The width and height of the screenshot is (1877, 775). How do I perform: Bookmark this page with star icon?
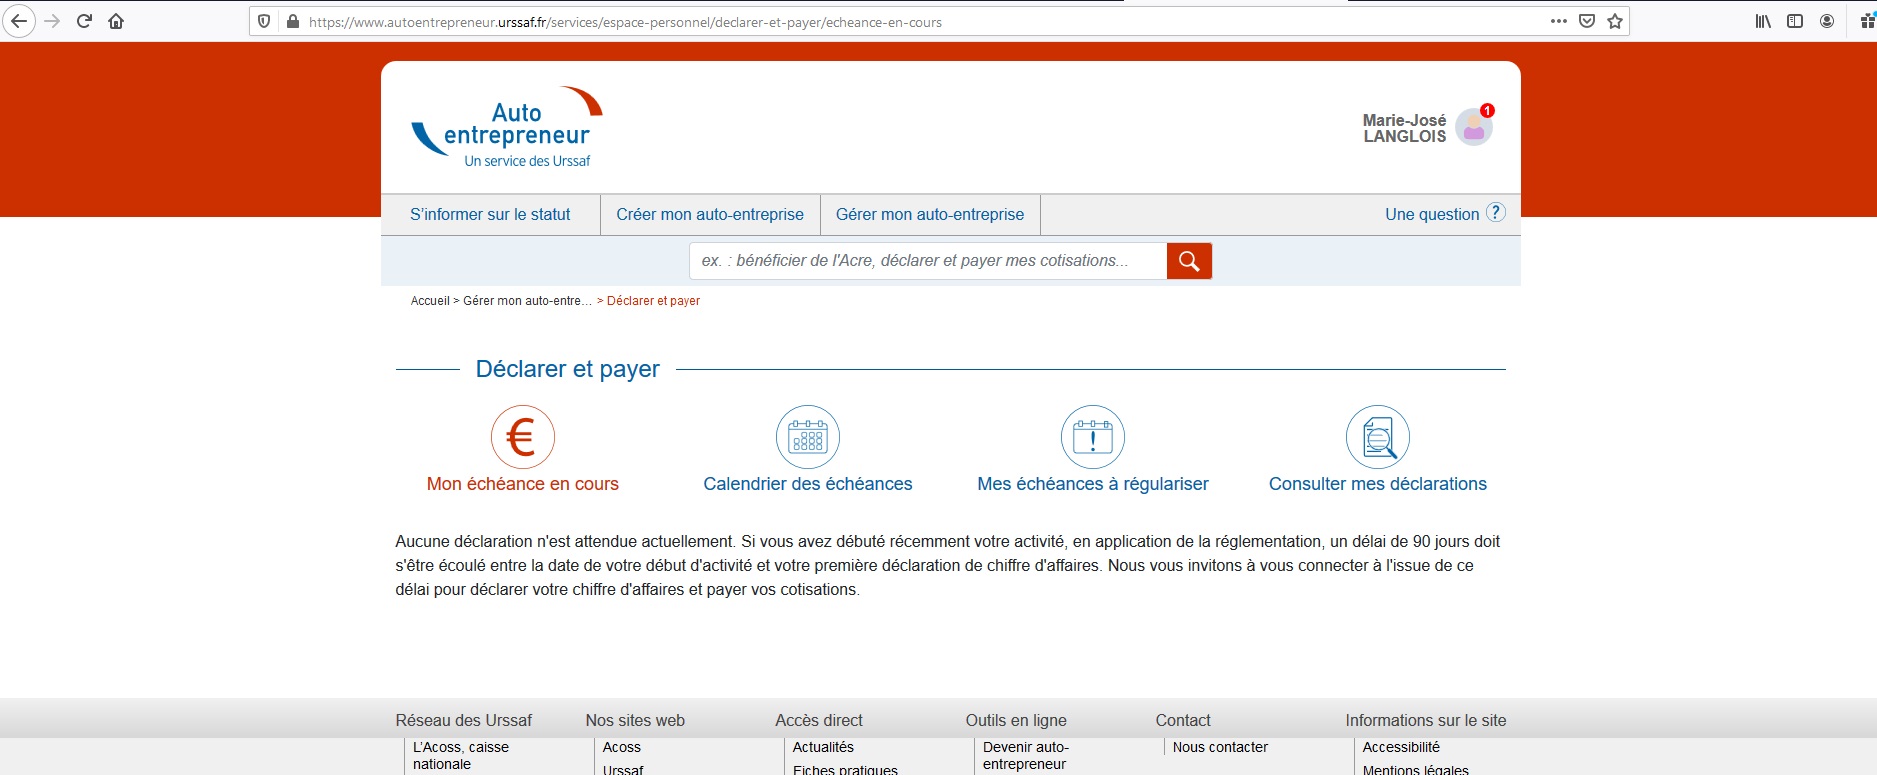pos(1614,21)
